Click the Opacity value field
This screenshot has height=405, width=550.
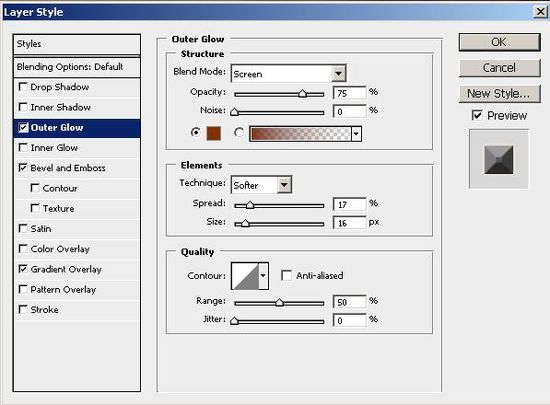[349, 93]
